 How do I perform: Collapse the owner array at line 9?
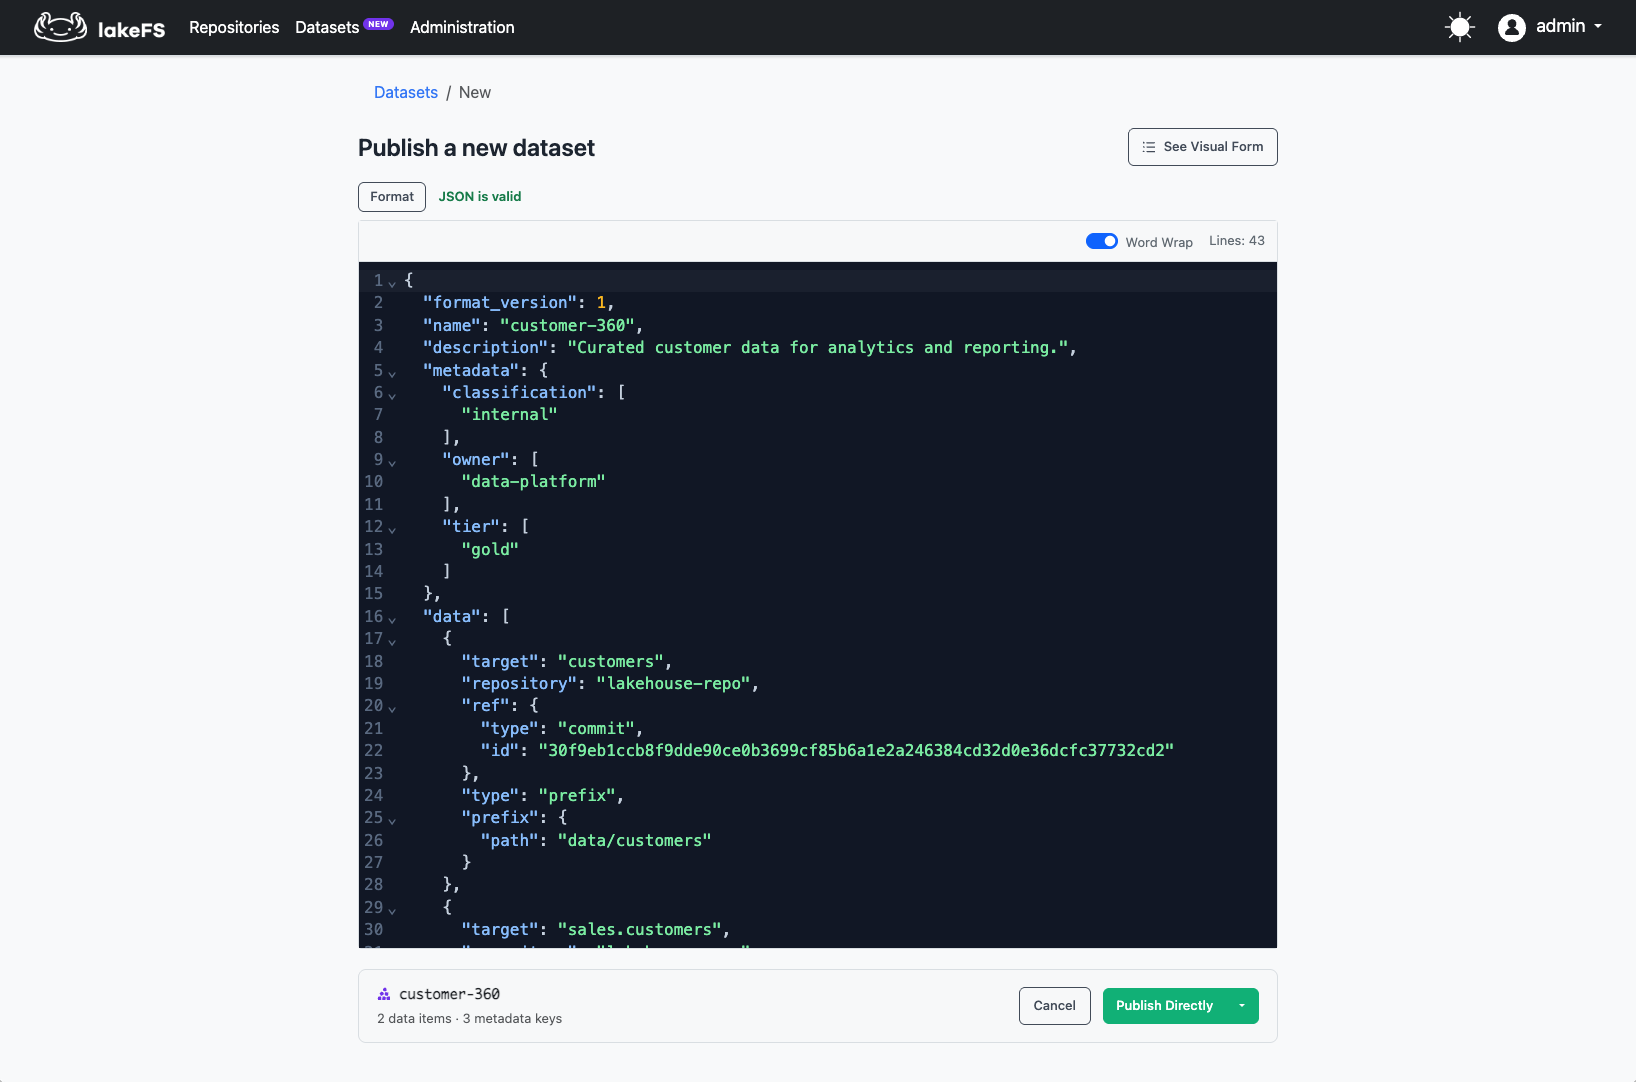click(392, 462)
